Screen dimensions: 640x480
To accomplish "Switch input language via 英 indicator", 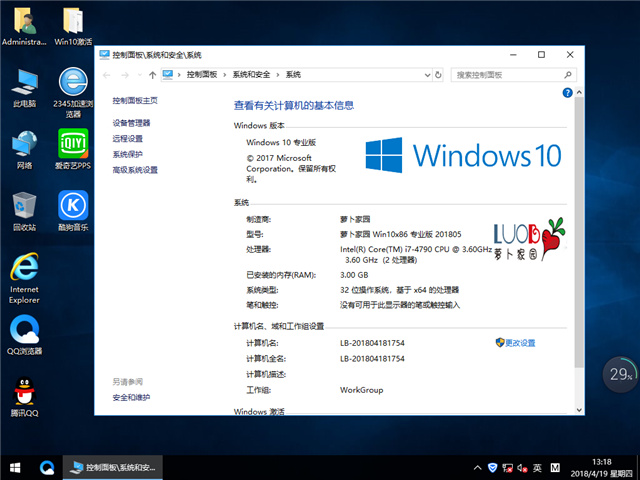I will coord(537,468).
